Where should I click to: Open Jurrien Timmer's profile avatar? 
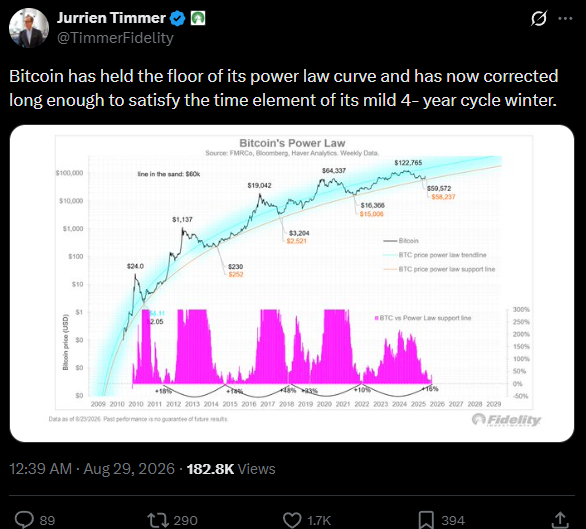point(29,28)
